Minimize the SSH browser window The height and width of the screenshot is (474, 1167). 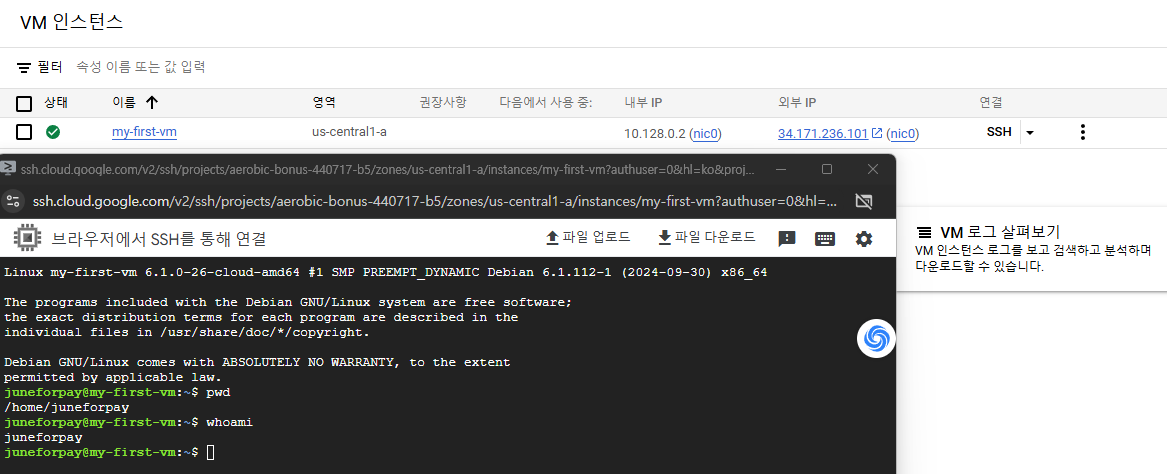pos(779,169)
